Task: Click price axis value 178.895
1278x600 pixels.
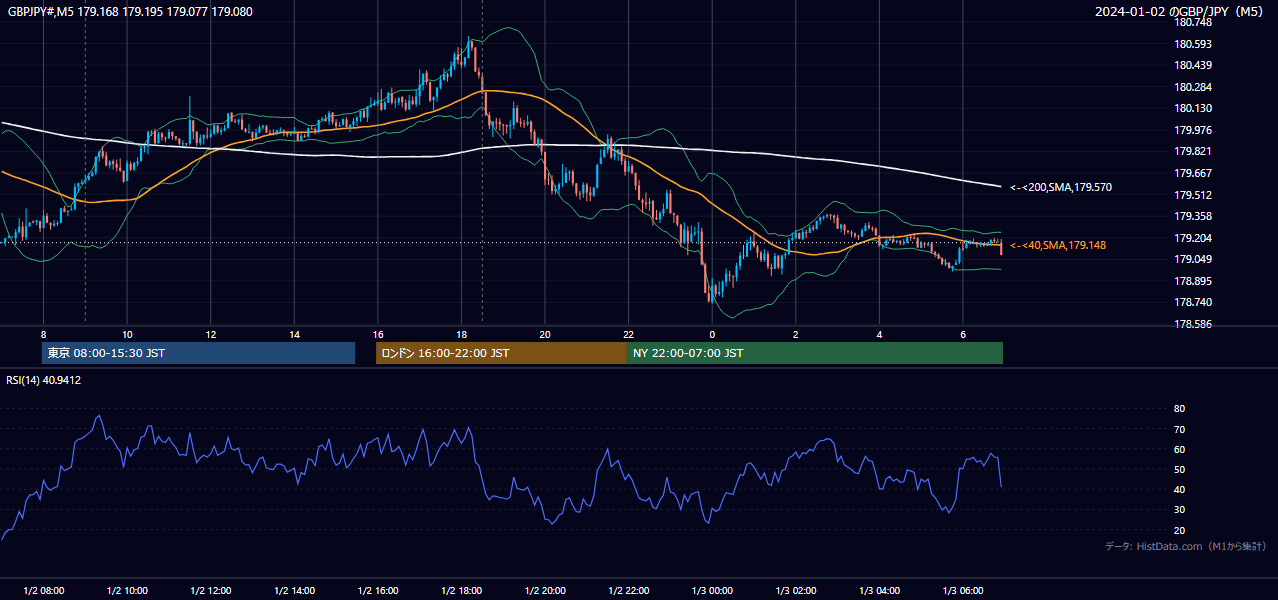Action: point(1193,281)
